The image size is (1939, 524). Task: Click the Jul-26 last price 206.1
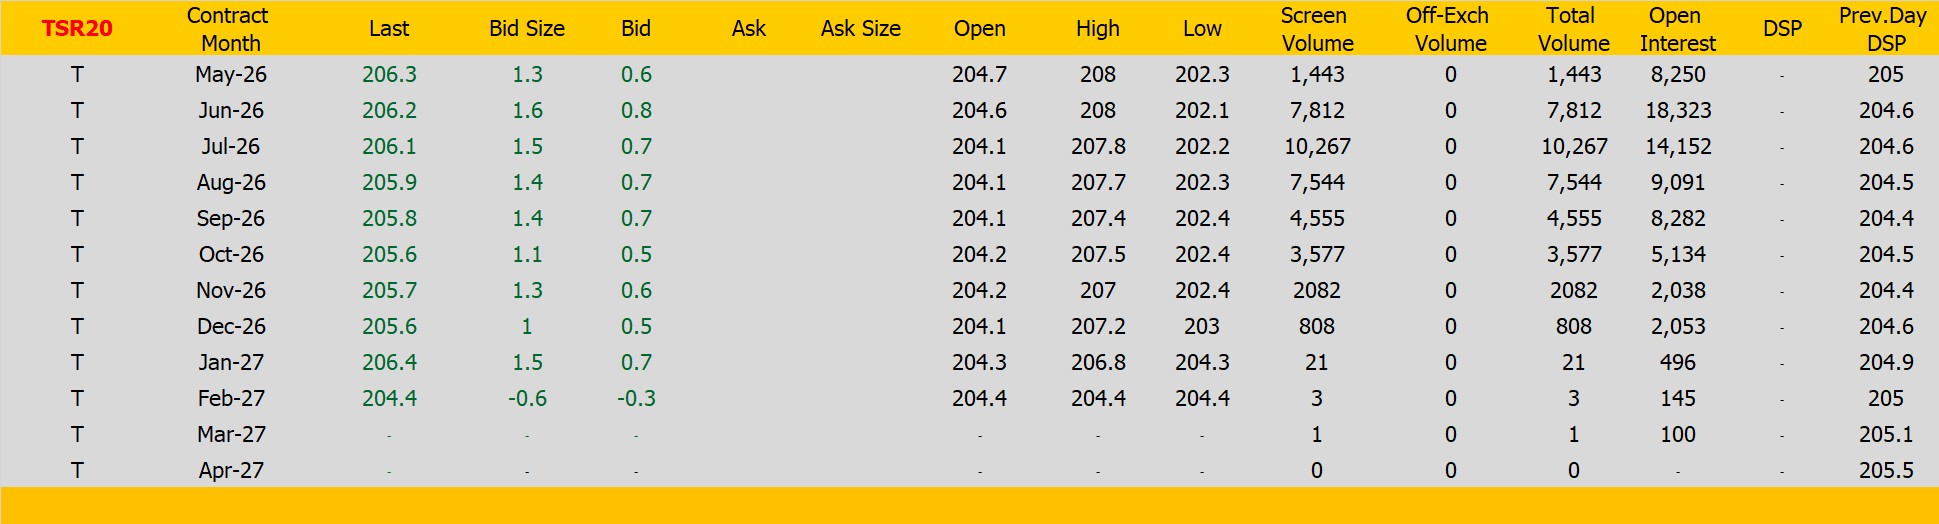click(x=389, y=147)
